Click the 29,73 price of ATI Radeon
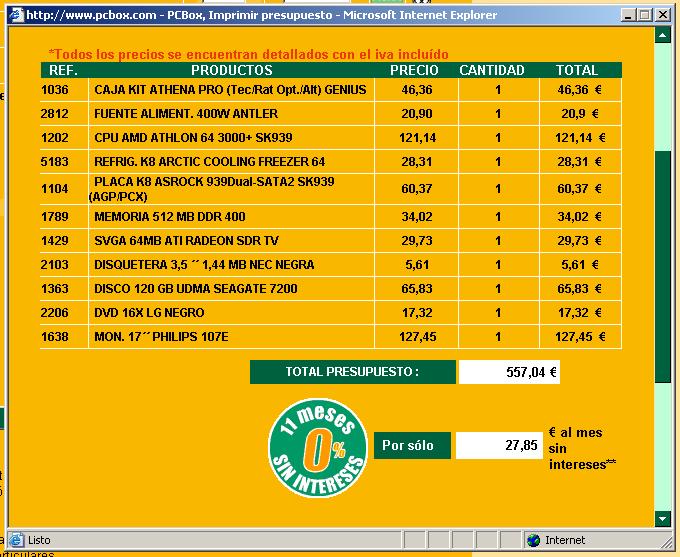This screenshot has height=557, width=680. pyautogui.click(x=417, y=241)
